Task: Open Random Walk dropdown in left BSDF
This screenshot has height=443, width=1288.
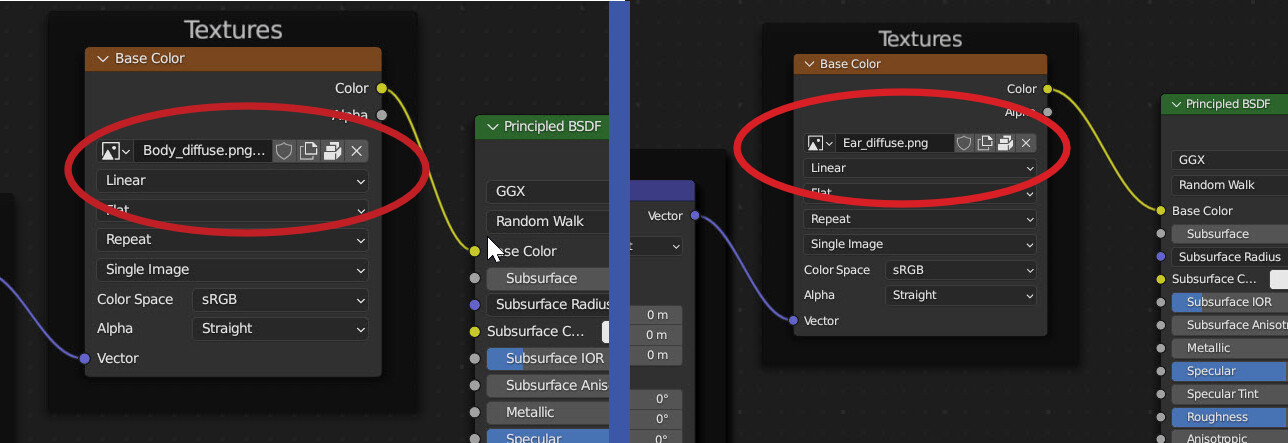Action: tap(548, 221)
